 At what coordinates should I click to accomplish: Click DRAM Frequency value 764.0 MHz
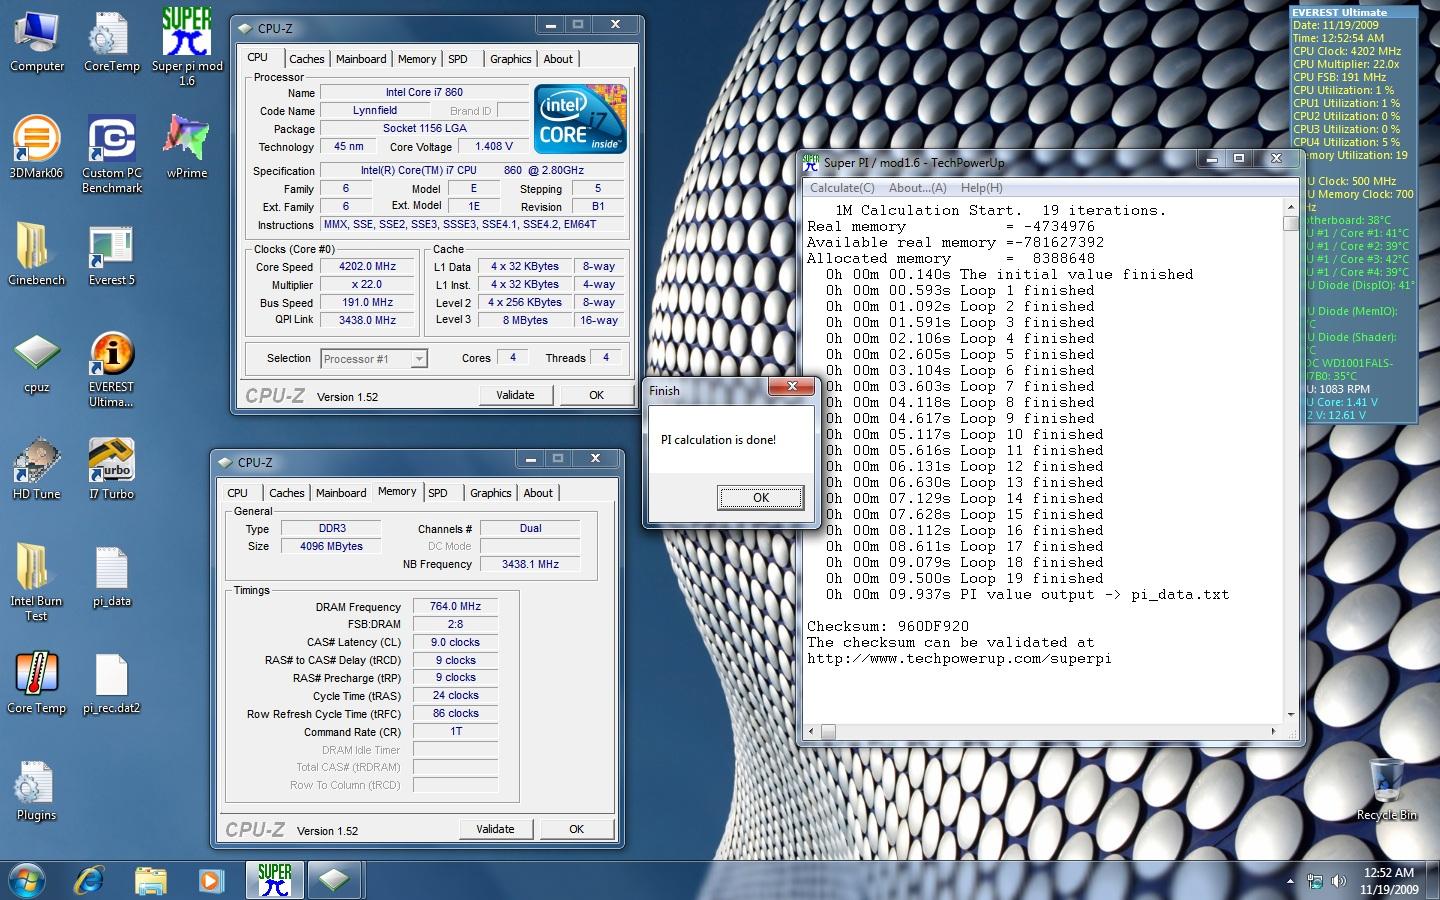coord(455,606)
